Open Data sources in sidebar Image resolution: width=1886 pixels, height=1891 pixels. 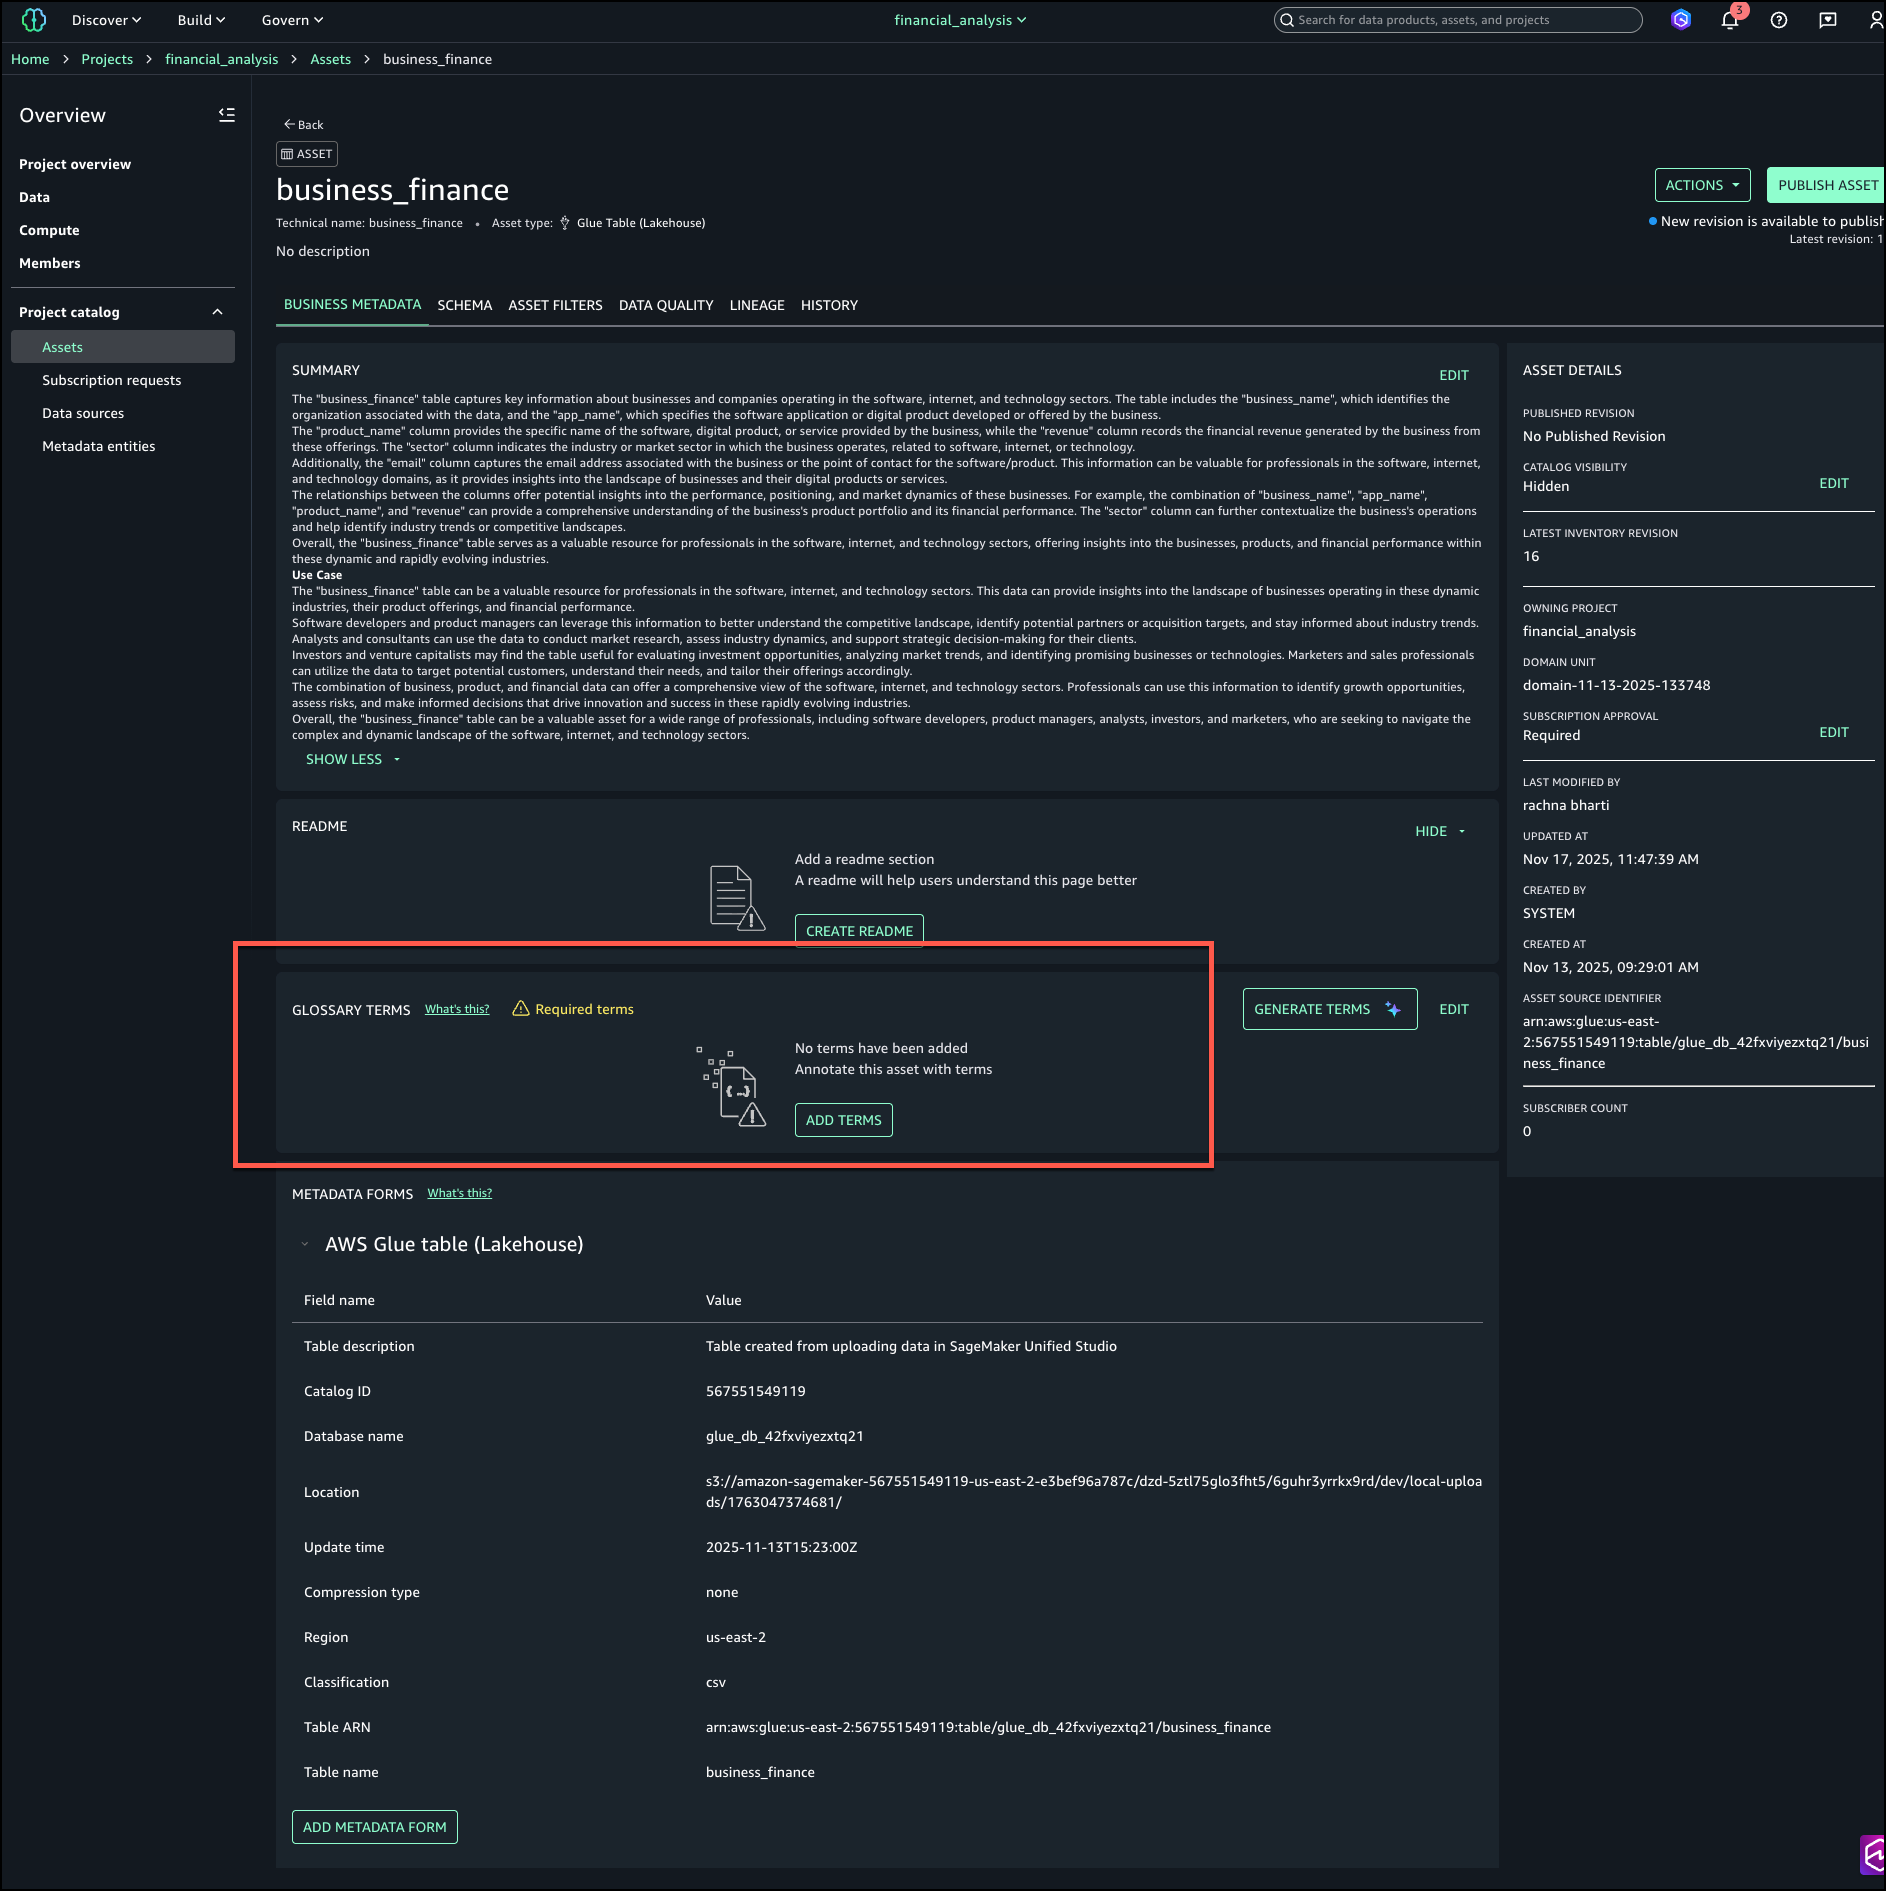point(83,413)
